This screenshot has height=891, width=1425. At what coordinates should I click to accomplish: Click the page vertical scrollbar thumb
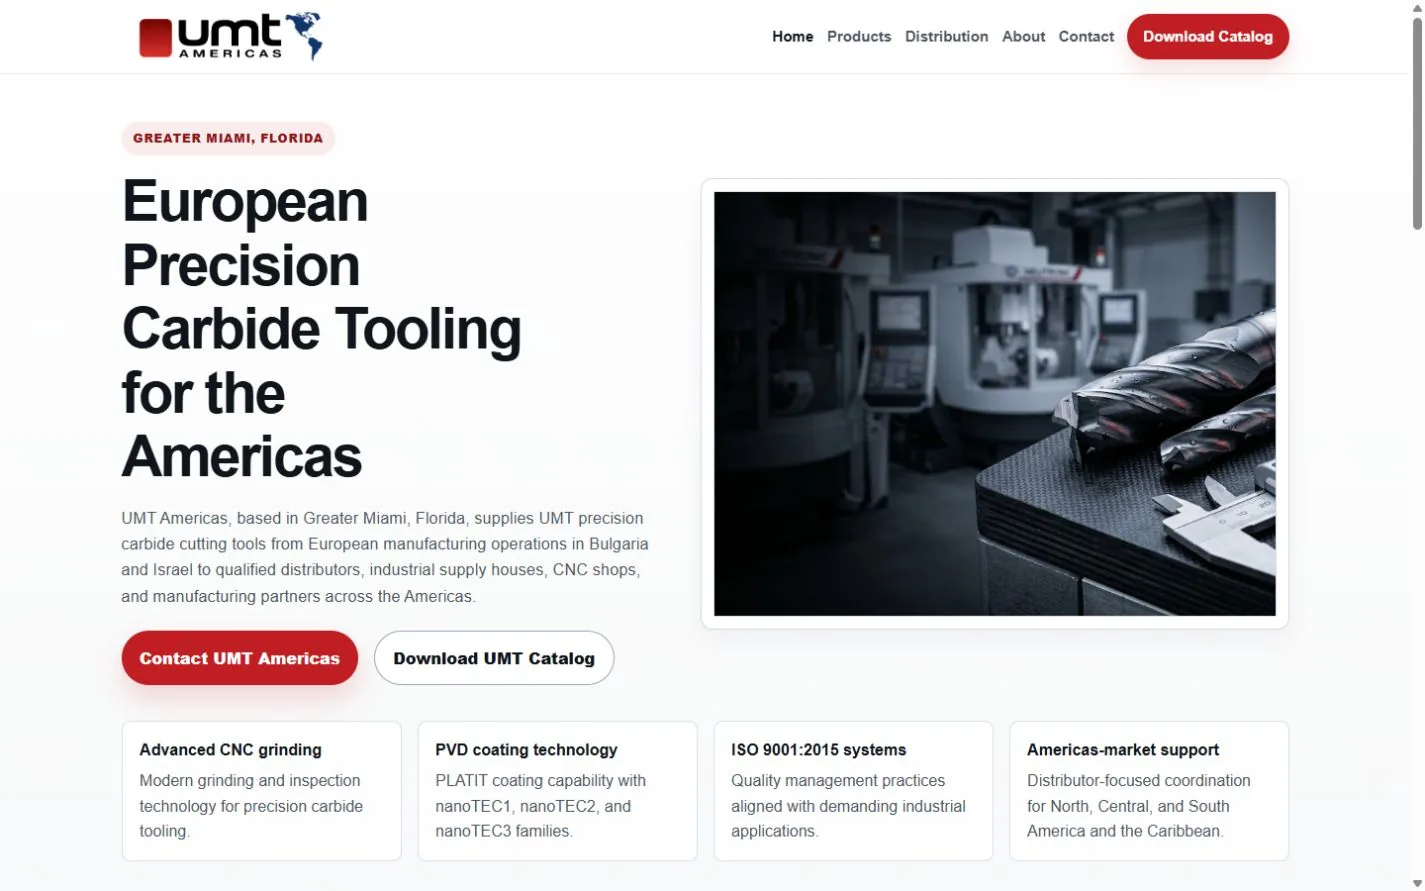click(1417, 125)
